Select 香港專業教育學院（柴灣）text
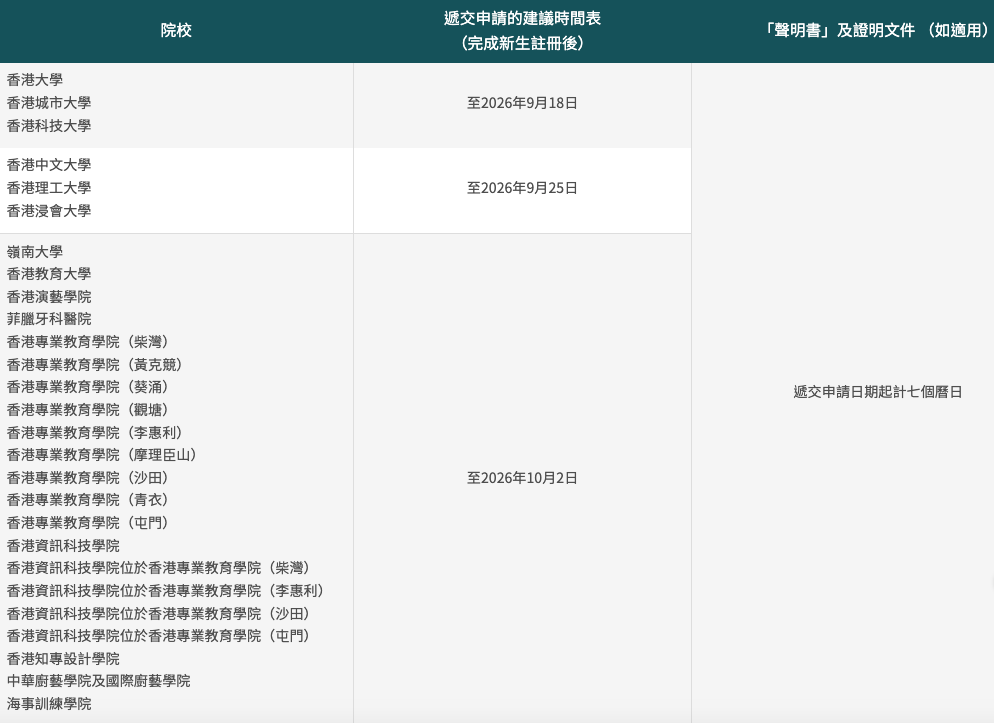 pyautogui.click(x=87, y=342)
